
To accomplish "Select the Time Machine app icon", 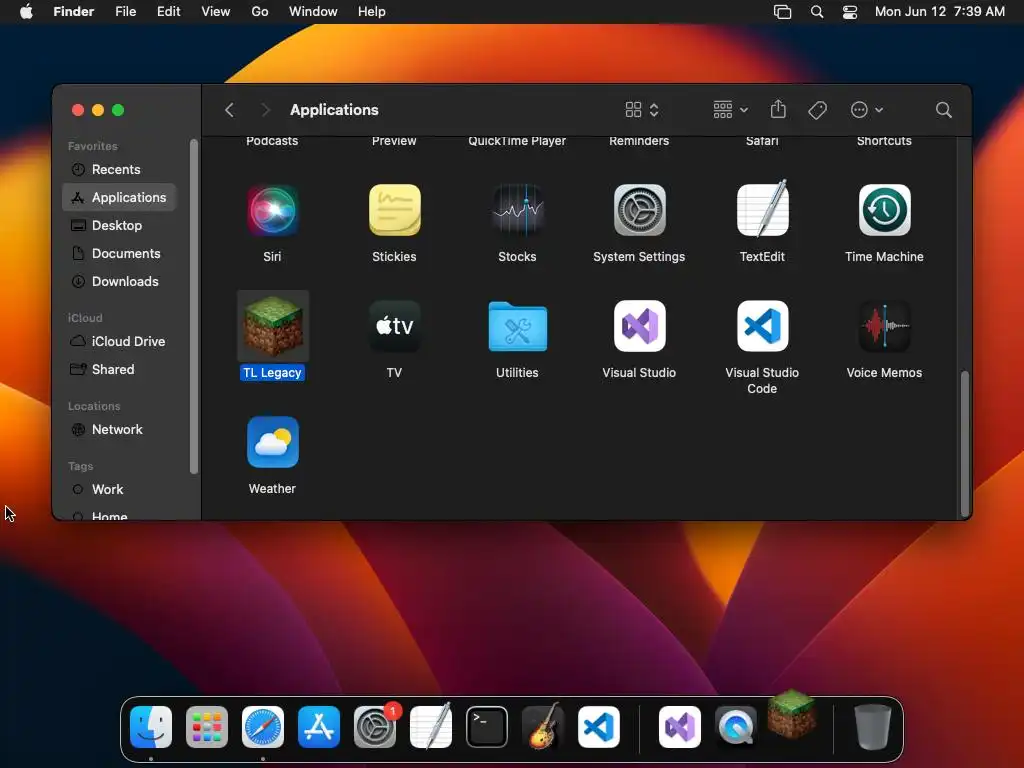I will point(884,210).
